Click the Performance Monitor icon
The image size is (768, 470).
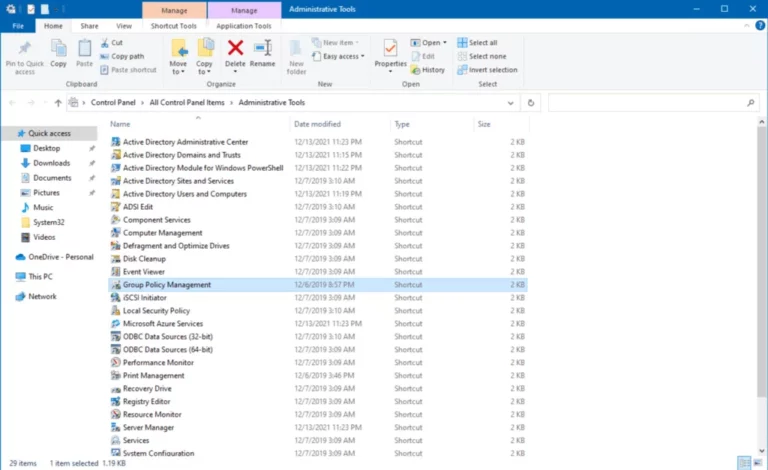coord(116,362)
